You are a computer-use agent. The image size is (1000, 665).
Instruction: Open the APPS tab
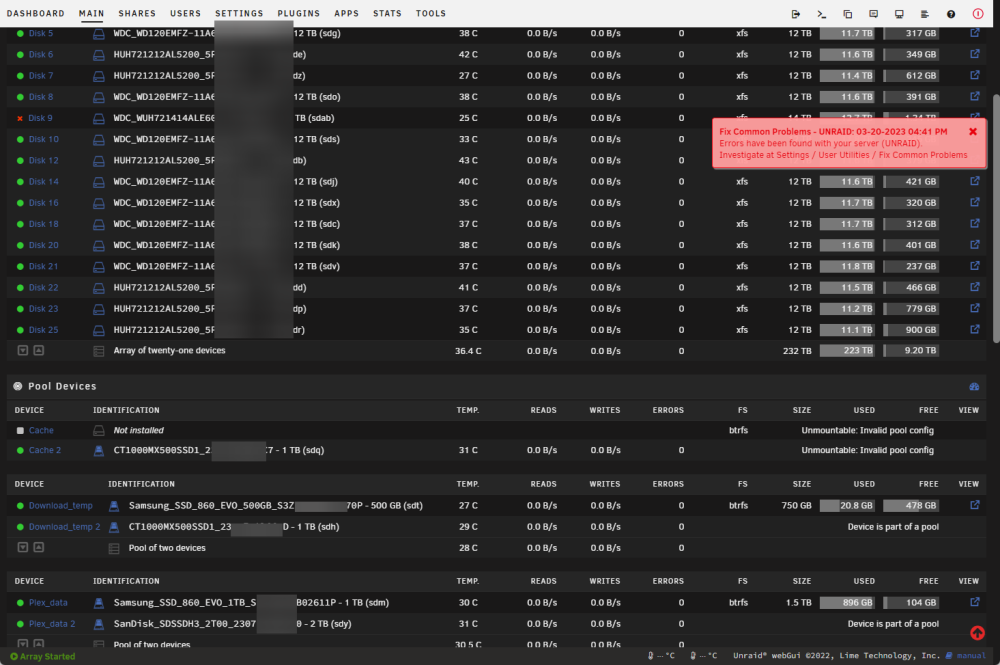point(346,13)
